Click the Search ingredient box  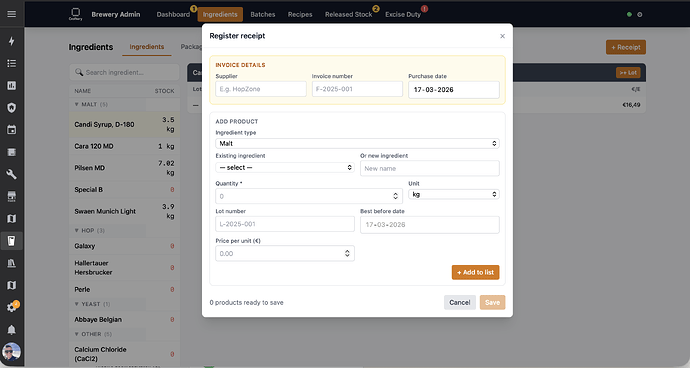pyautogui.click(x=125, y=72)
